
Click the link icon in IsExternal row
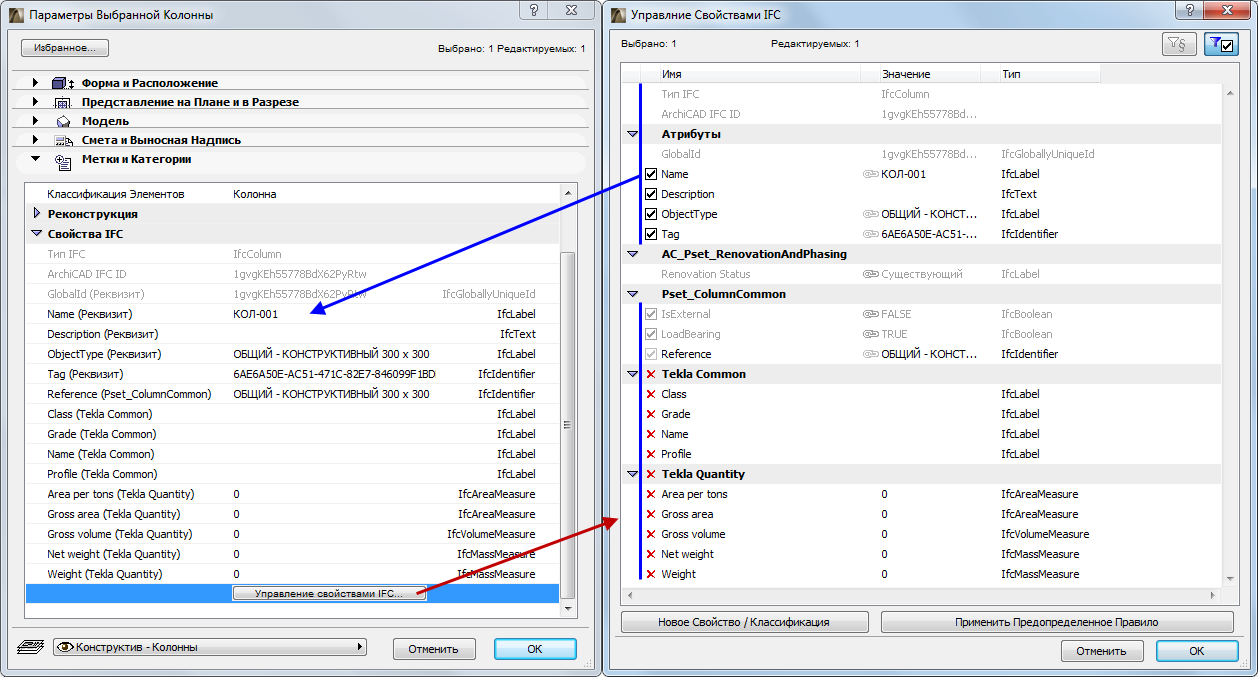tap(870, 314)
